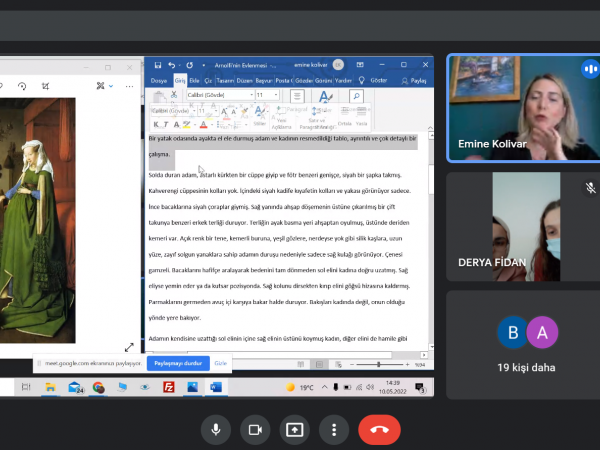The image size is (600, 450).
Task: Open File Explorer from the taskbar
Action: coord(50,387)
